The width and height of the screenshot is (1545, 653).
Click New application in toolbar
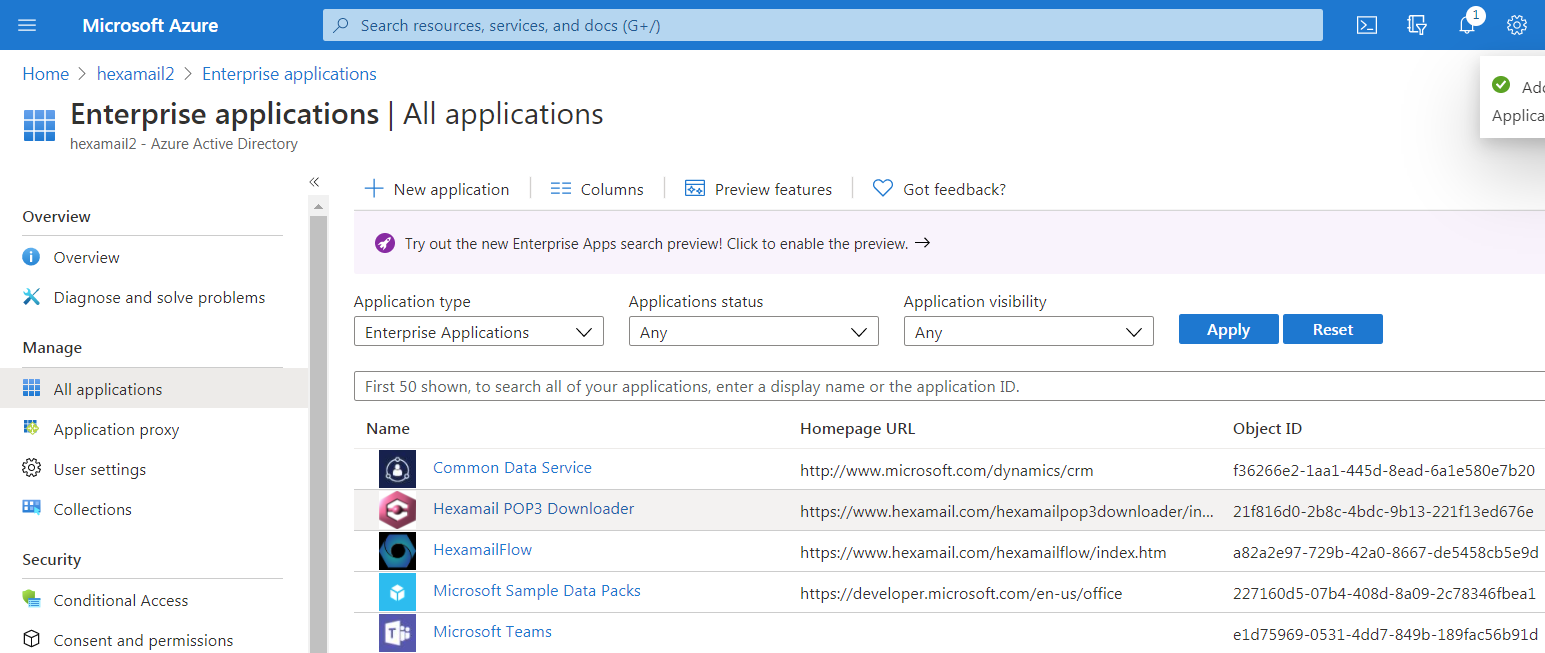coord(437,189)
